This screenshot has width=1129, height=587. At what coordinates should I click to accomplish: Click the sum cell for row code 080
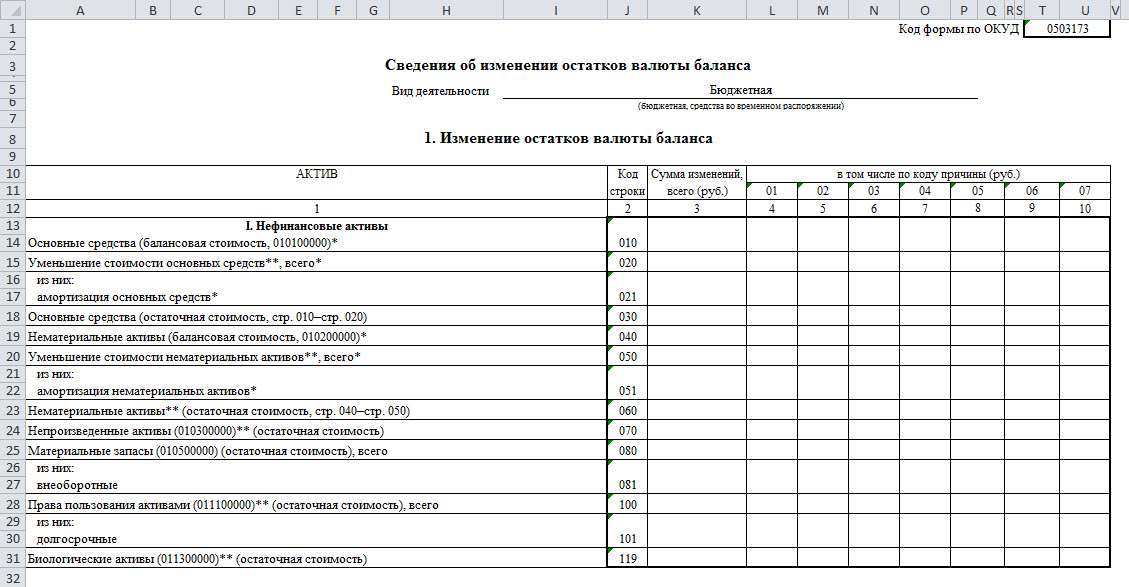tap(696, 450)
